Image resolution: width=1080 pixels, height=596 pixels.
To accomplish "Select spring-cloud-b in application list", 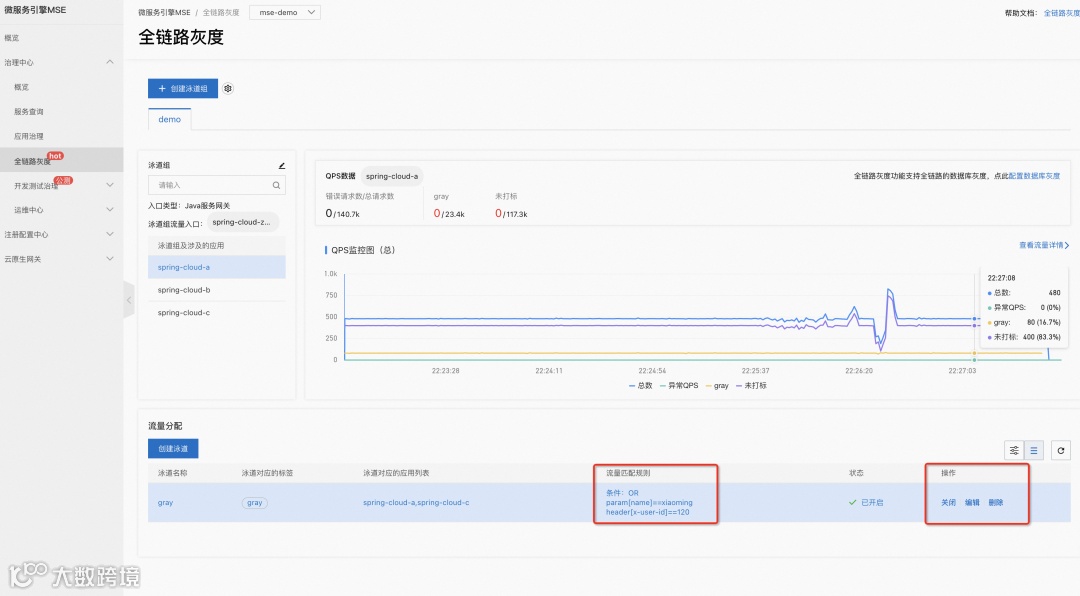I will pyautogui.click(x=216, y=290).
